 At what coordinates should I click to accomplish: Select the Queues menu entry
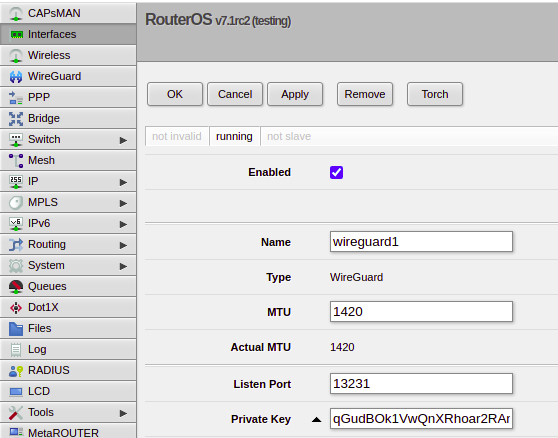68,286
